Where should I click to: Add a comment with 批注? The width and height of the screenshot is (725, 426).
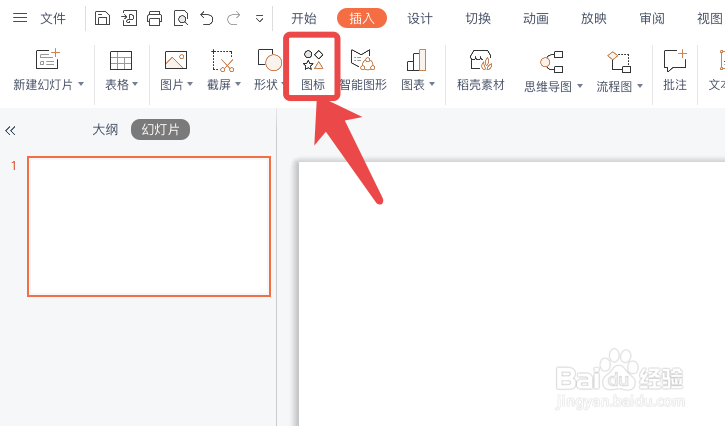[675, 69]
